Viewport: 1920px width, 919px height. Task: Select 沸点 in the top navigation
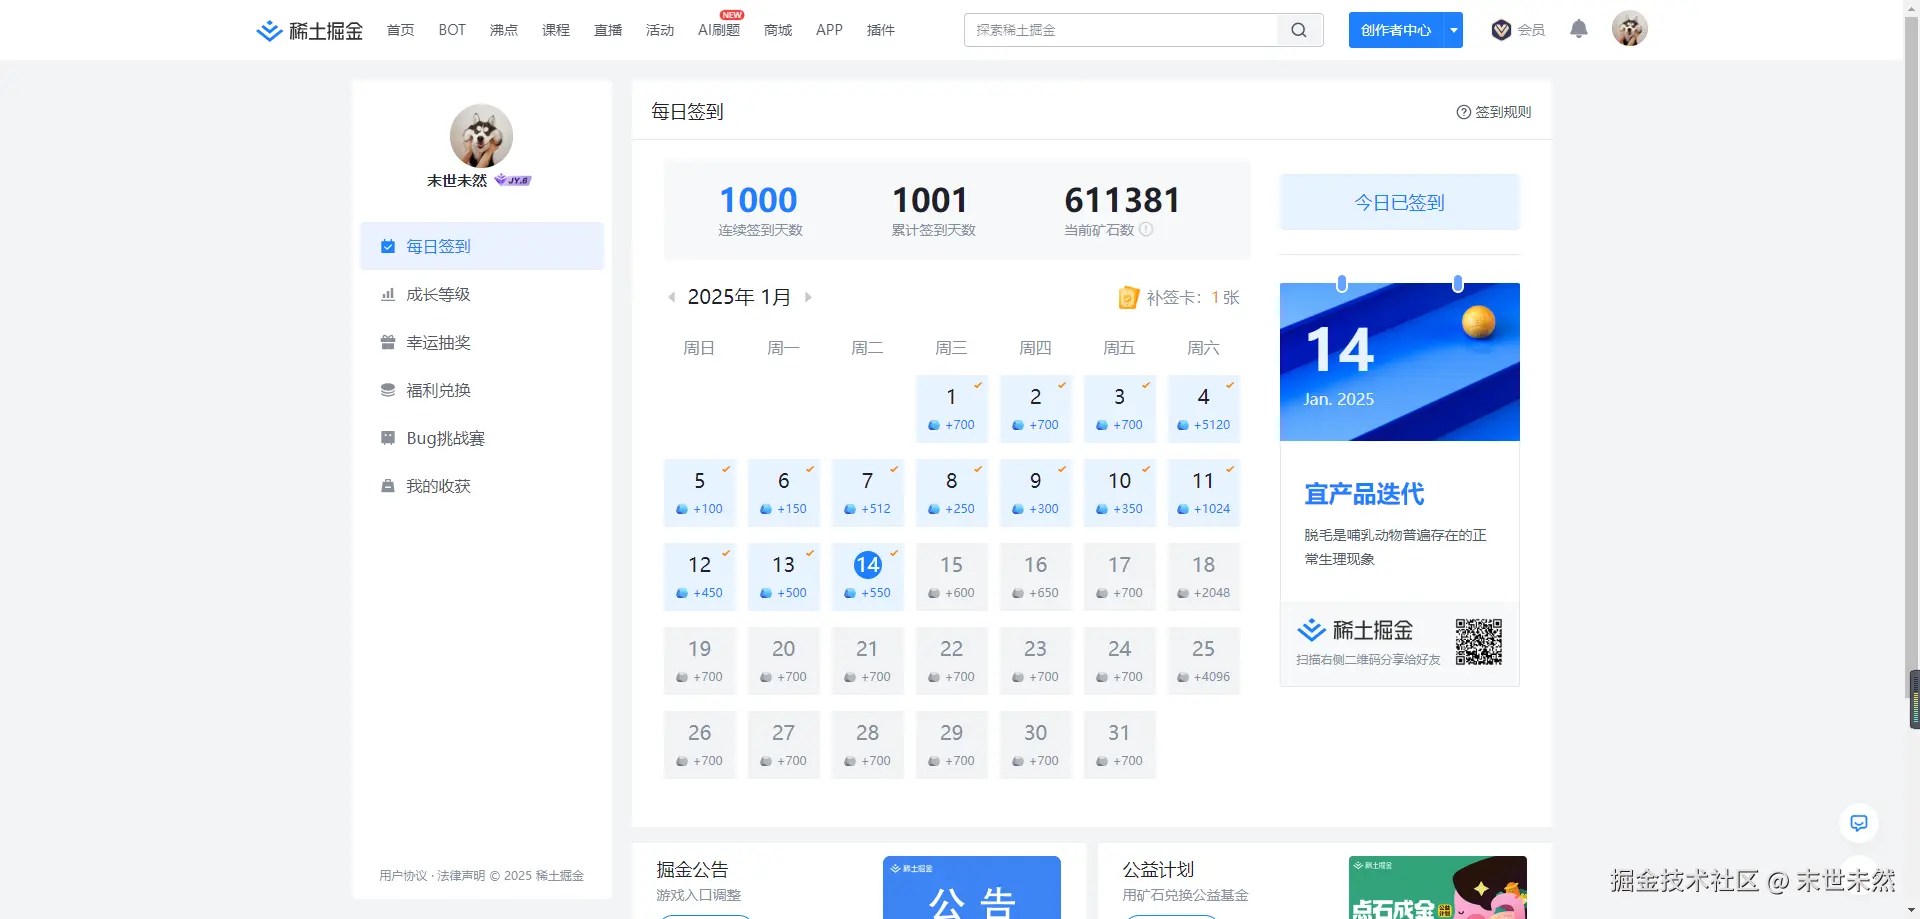click(503, 30)
